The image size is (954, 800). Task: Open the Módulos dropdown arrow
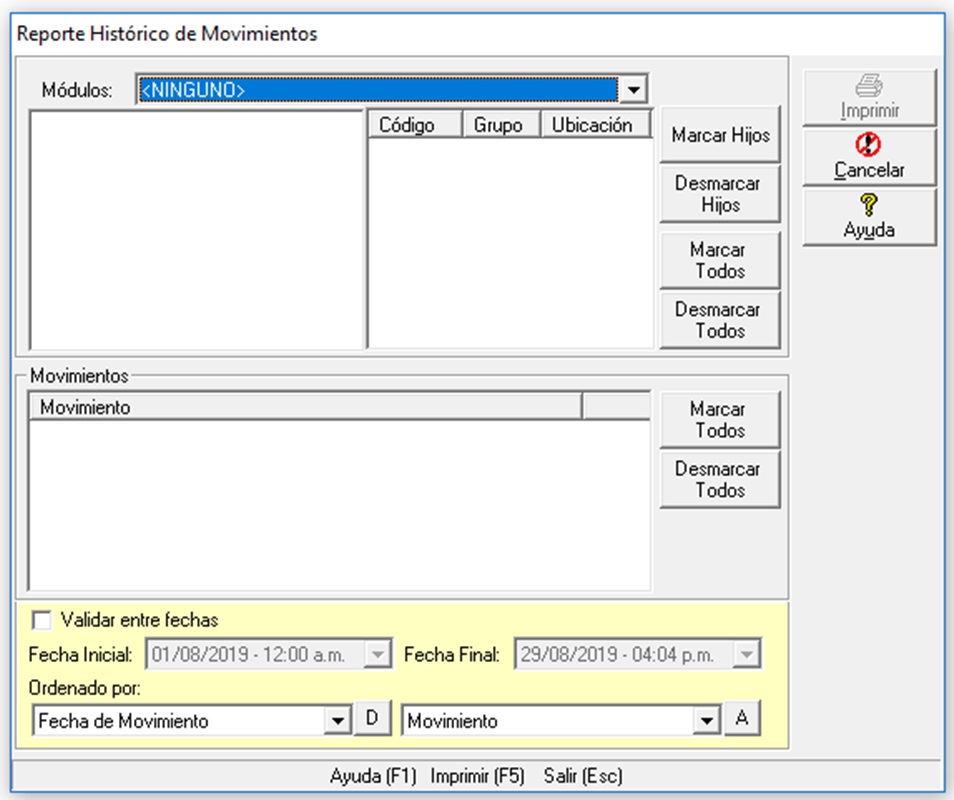tap(633, 90)
